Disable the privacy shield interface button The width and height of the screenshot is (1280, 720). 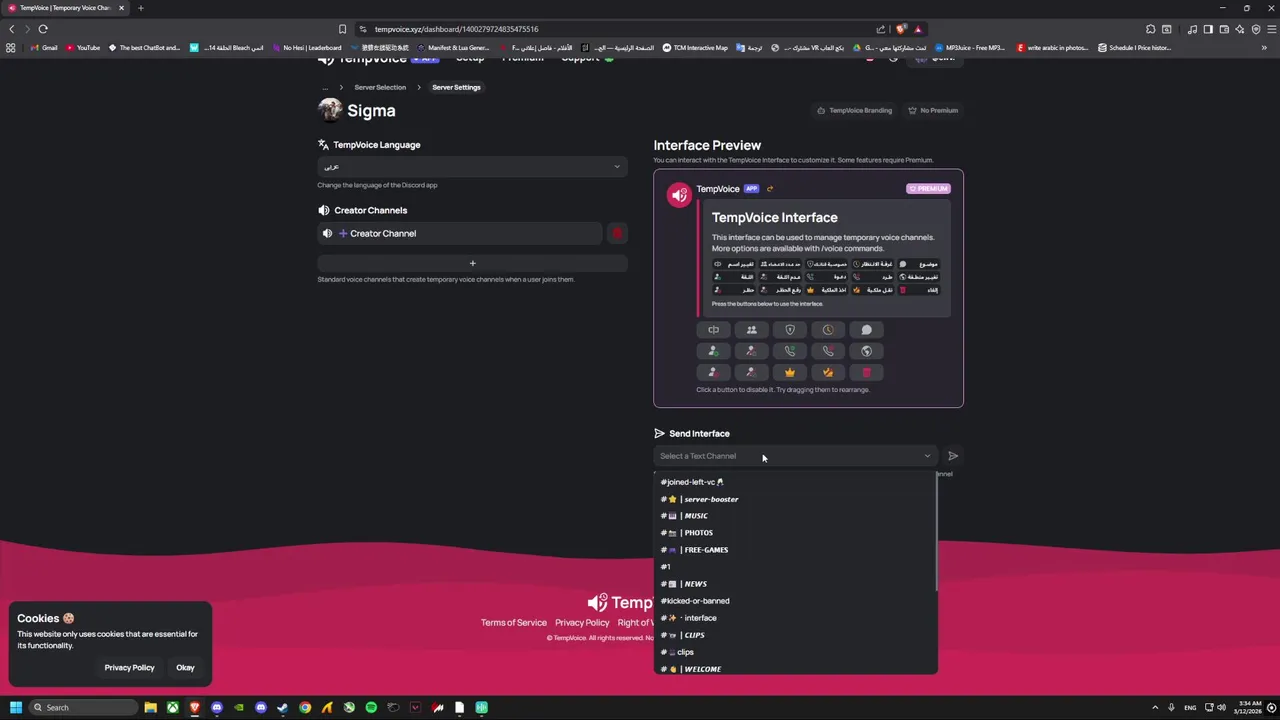pos(790,330)
